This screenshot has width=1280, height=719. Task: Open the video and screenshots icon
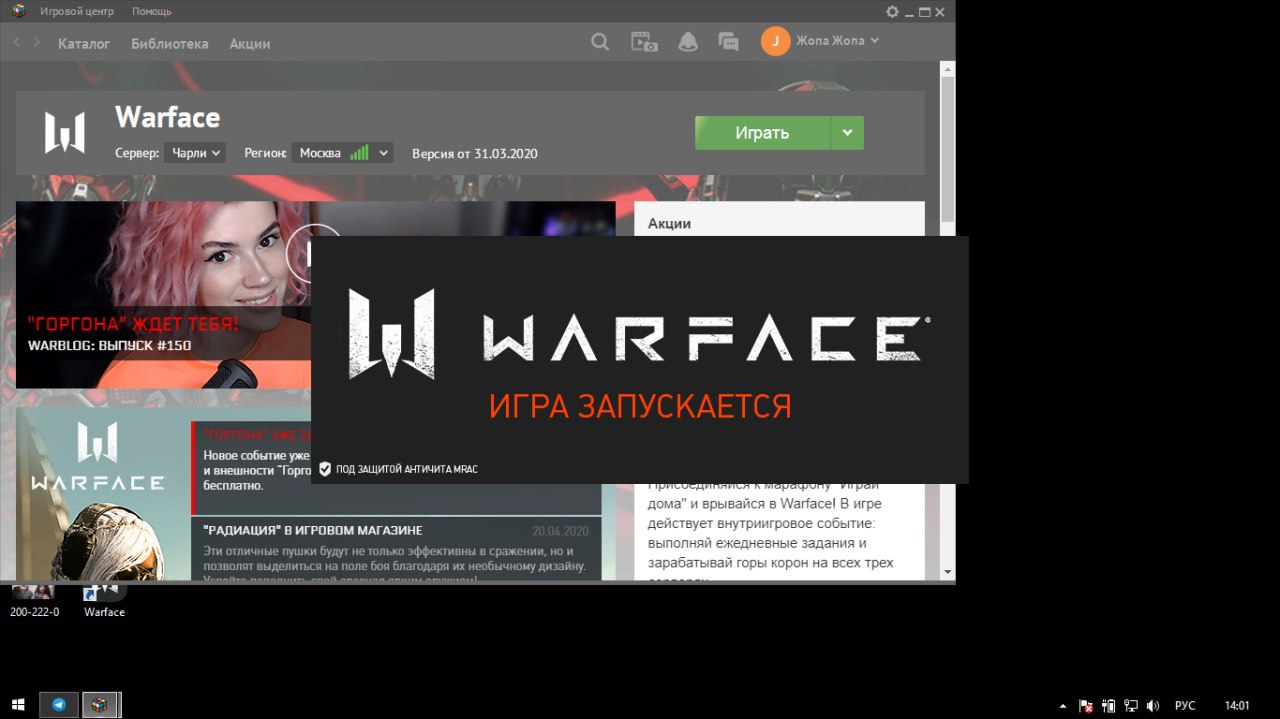coord(644,42)
